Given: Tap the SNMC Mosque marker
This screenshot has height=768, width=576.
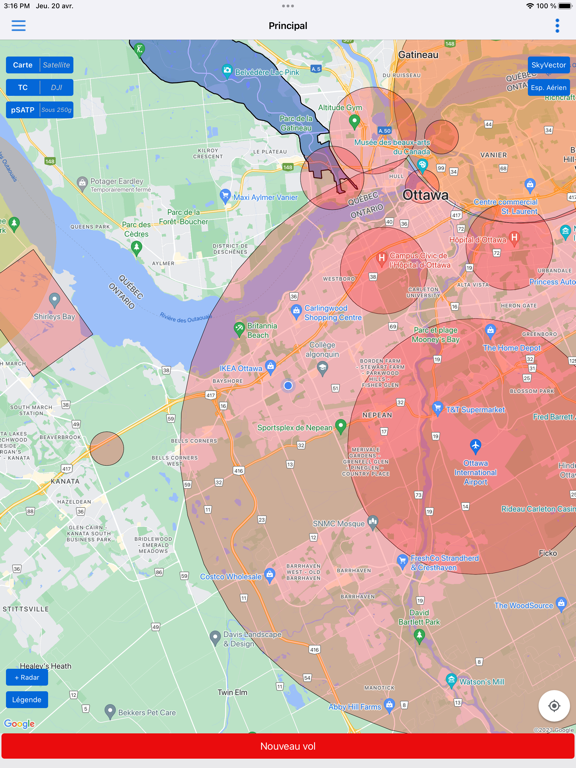Looking at the screenshot, I should (x=373, y=523).
